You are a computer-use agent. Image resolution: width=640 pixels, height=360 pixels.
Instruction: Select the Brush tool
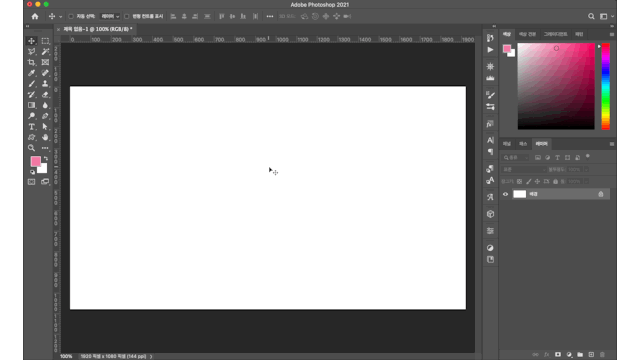(x=31, y=84)
